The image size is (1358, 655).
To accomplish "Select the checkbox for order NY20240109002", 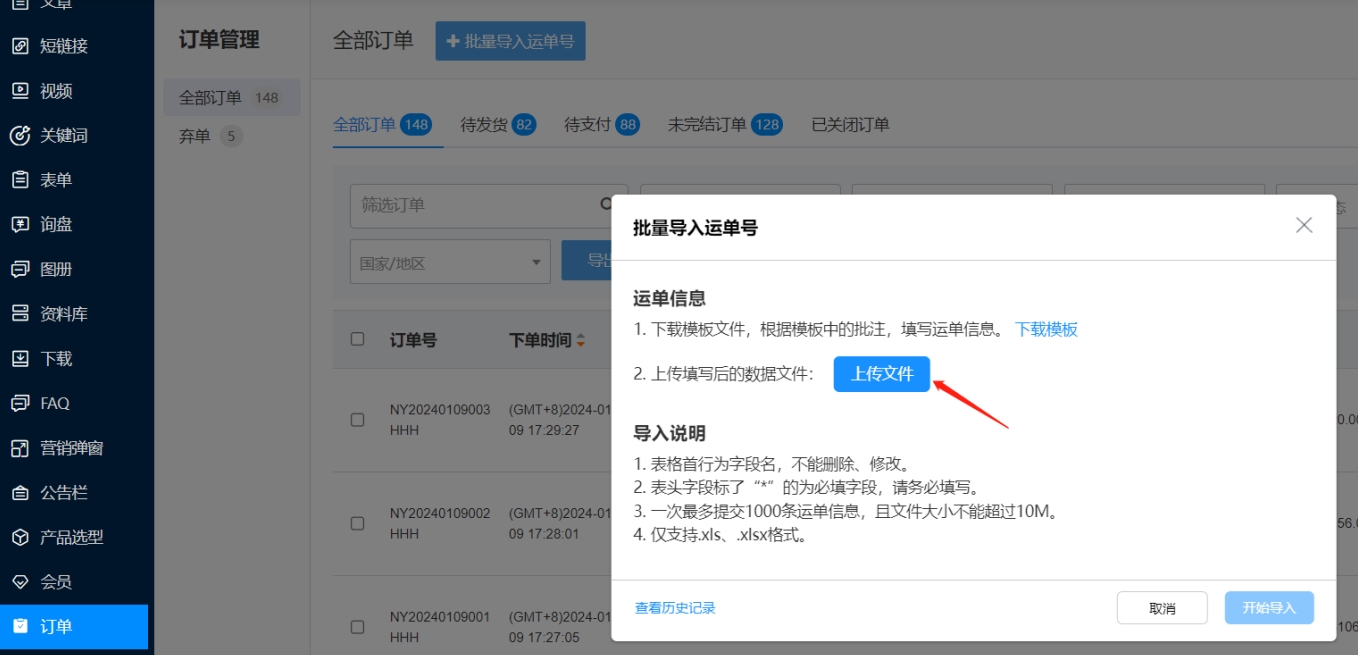I will (x=357, y=523).
